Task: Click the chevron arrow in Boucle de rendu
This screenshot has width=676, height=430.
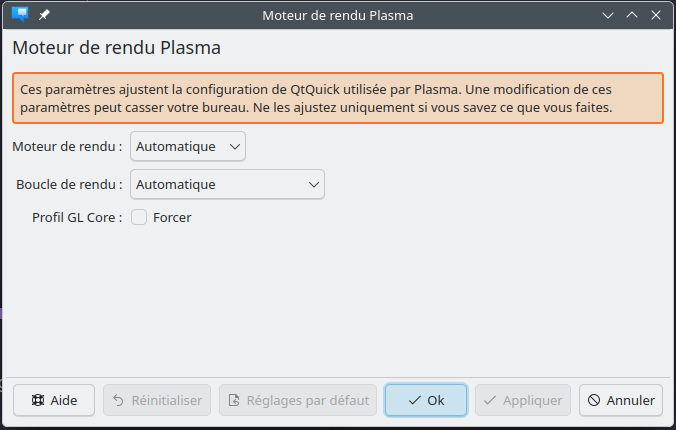Action: [313, 185]
